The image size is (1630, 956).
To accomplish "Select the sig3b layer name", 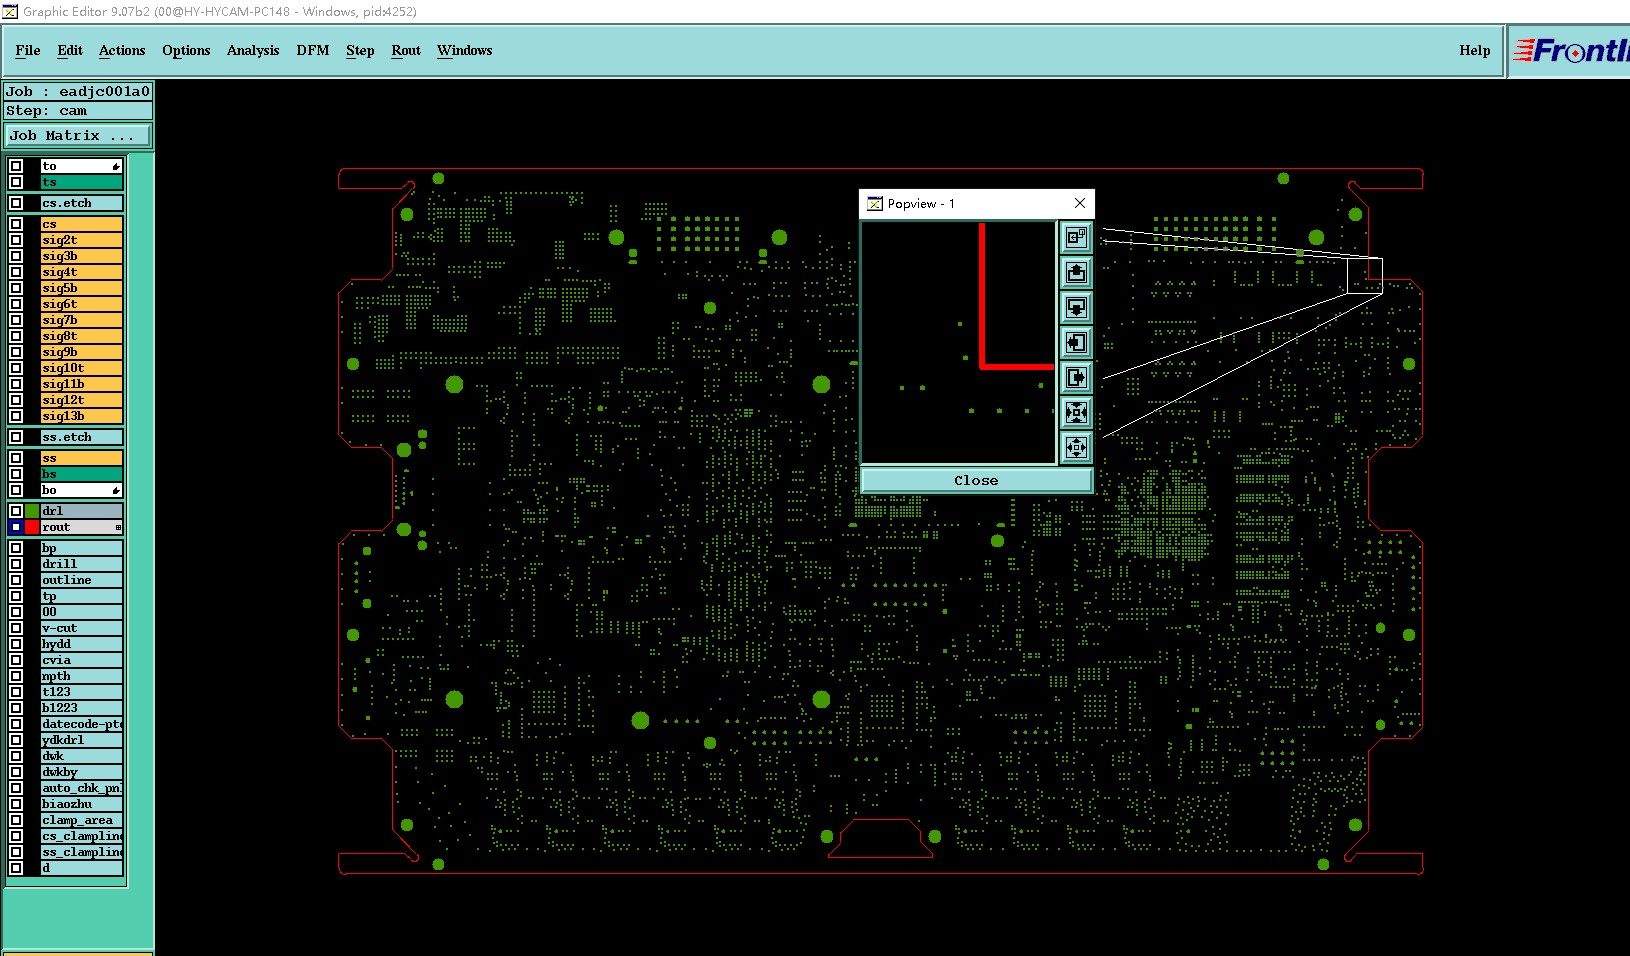I will [82, 256].
